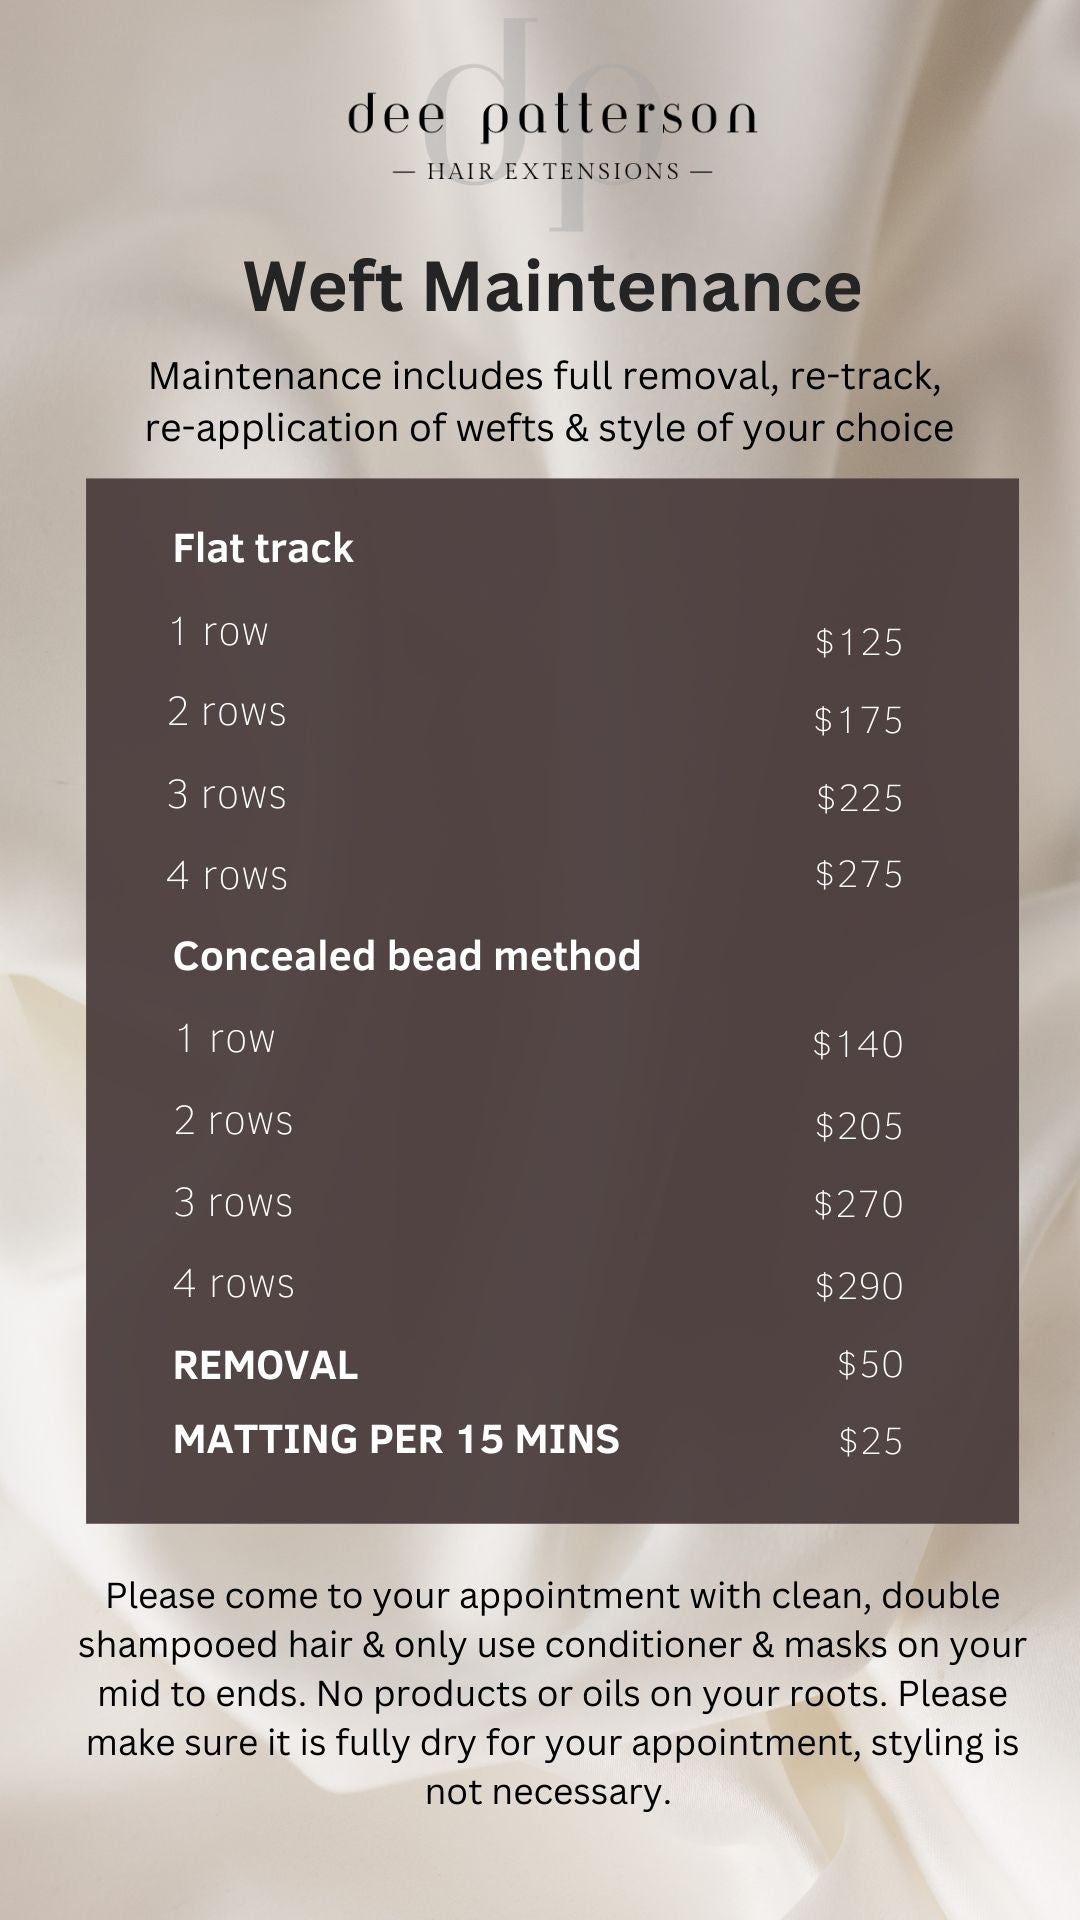The image size is (1080, 1920).
Task: Click the Concealed bead method heading
Action: click(406, 956)
